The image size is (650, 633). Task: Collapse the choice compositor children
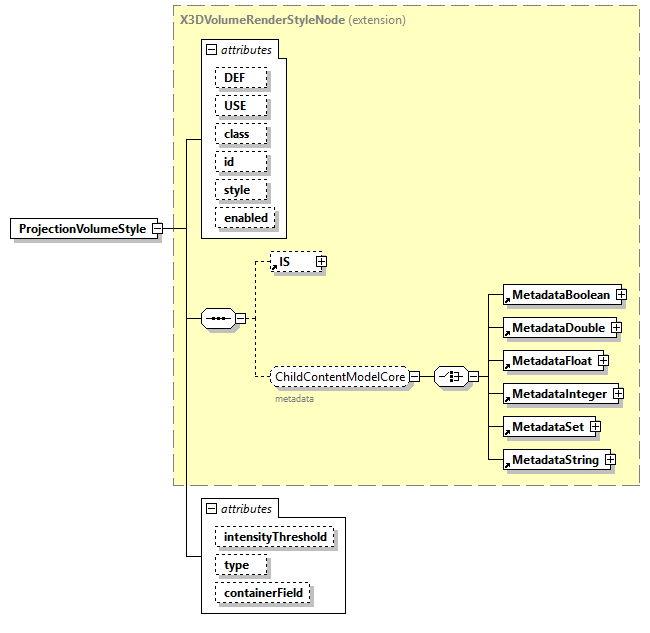point(474,377)
